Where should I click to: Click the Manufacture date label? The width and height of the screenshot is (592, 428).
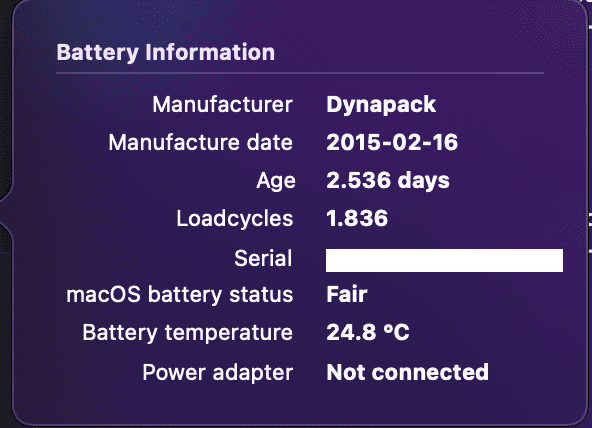pos(200,142)
